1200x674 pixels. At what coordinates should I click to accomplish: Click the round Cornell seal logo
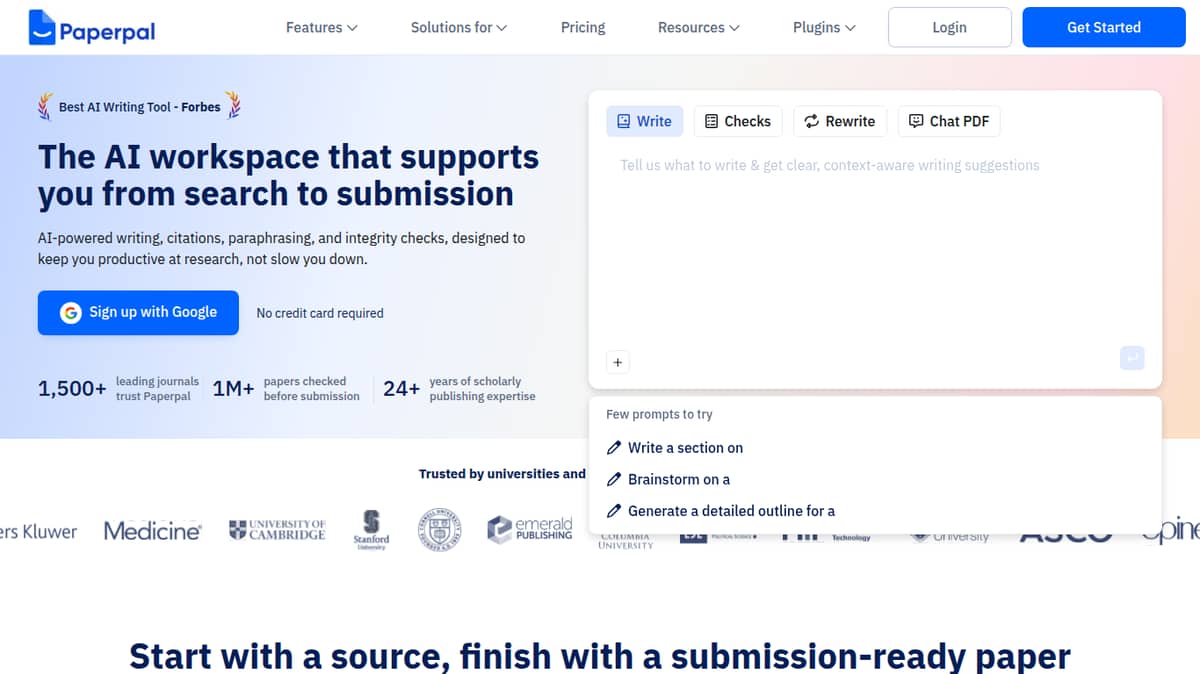pos(438,530)
